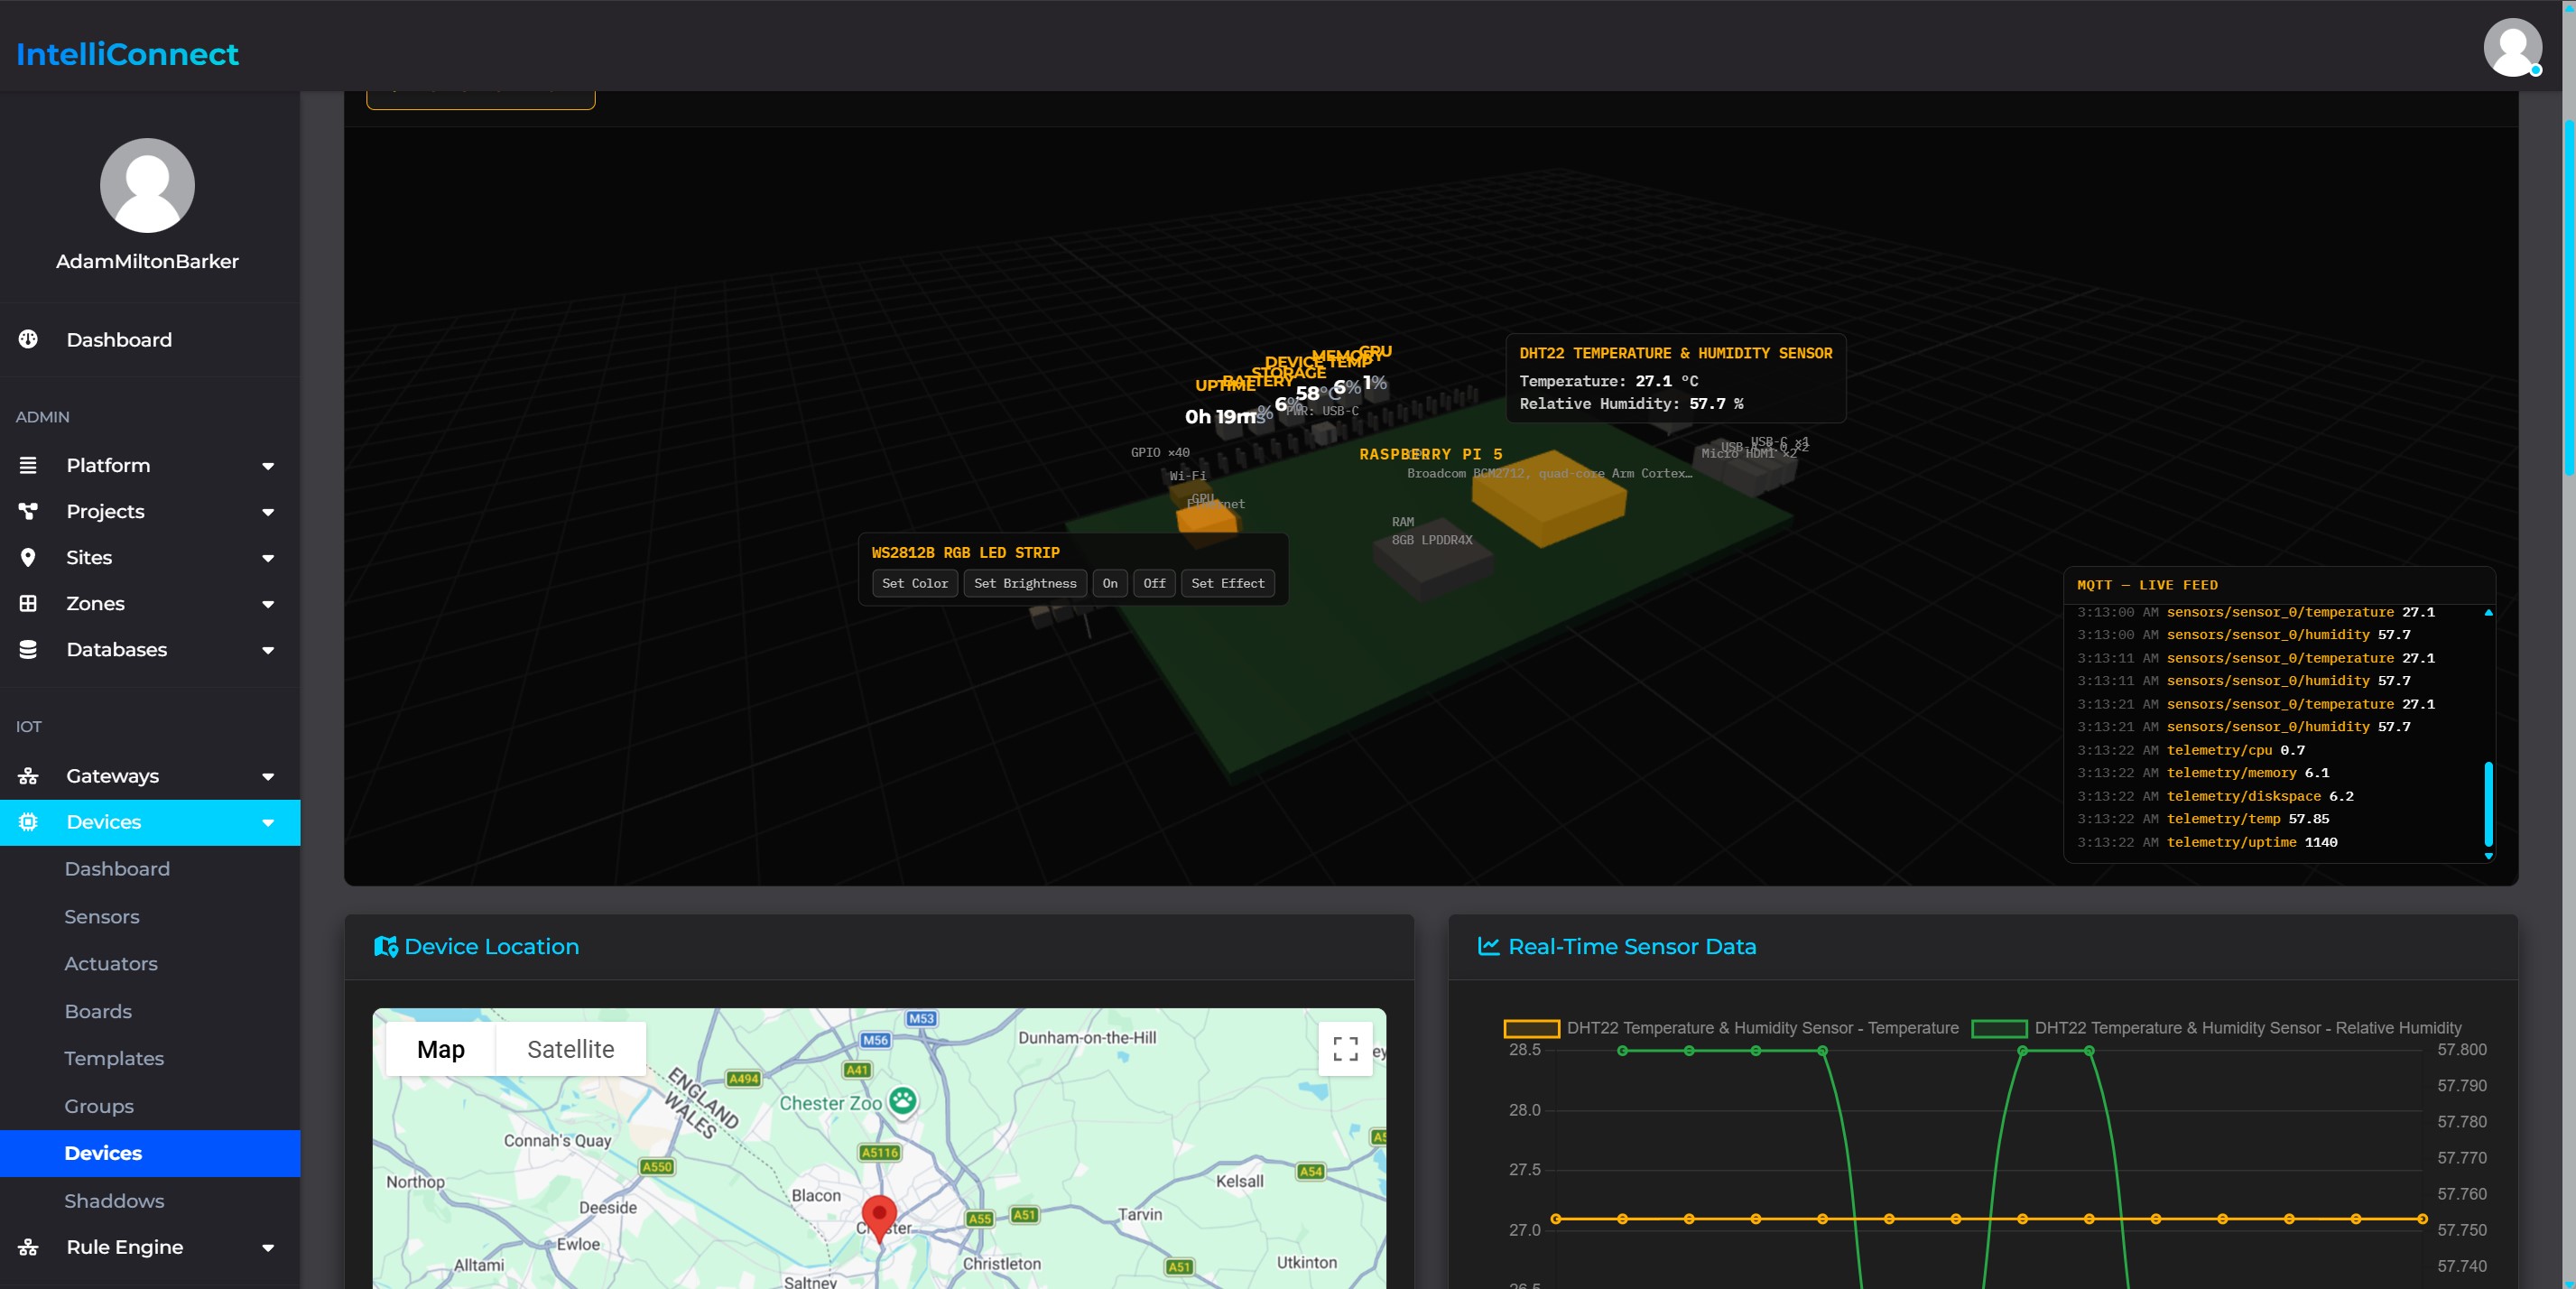The width and height of the screenshot is (2576, 1289).
Task: Expand the Gateways menu arrow
Action: pyautogui.click(x=268, y=777)
